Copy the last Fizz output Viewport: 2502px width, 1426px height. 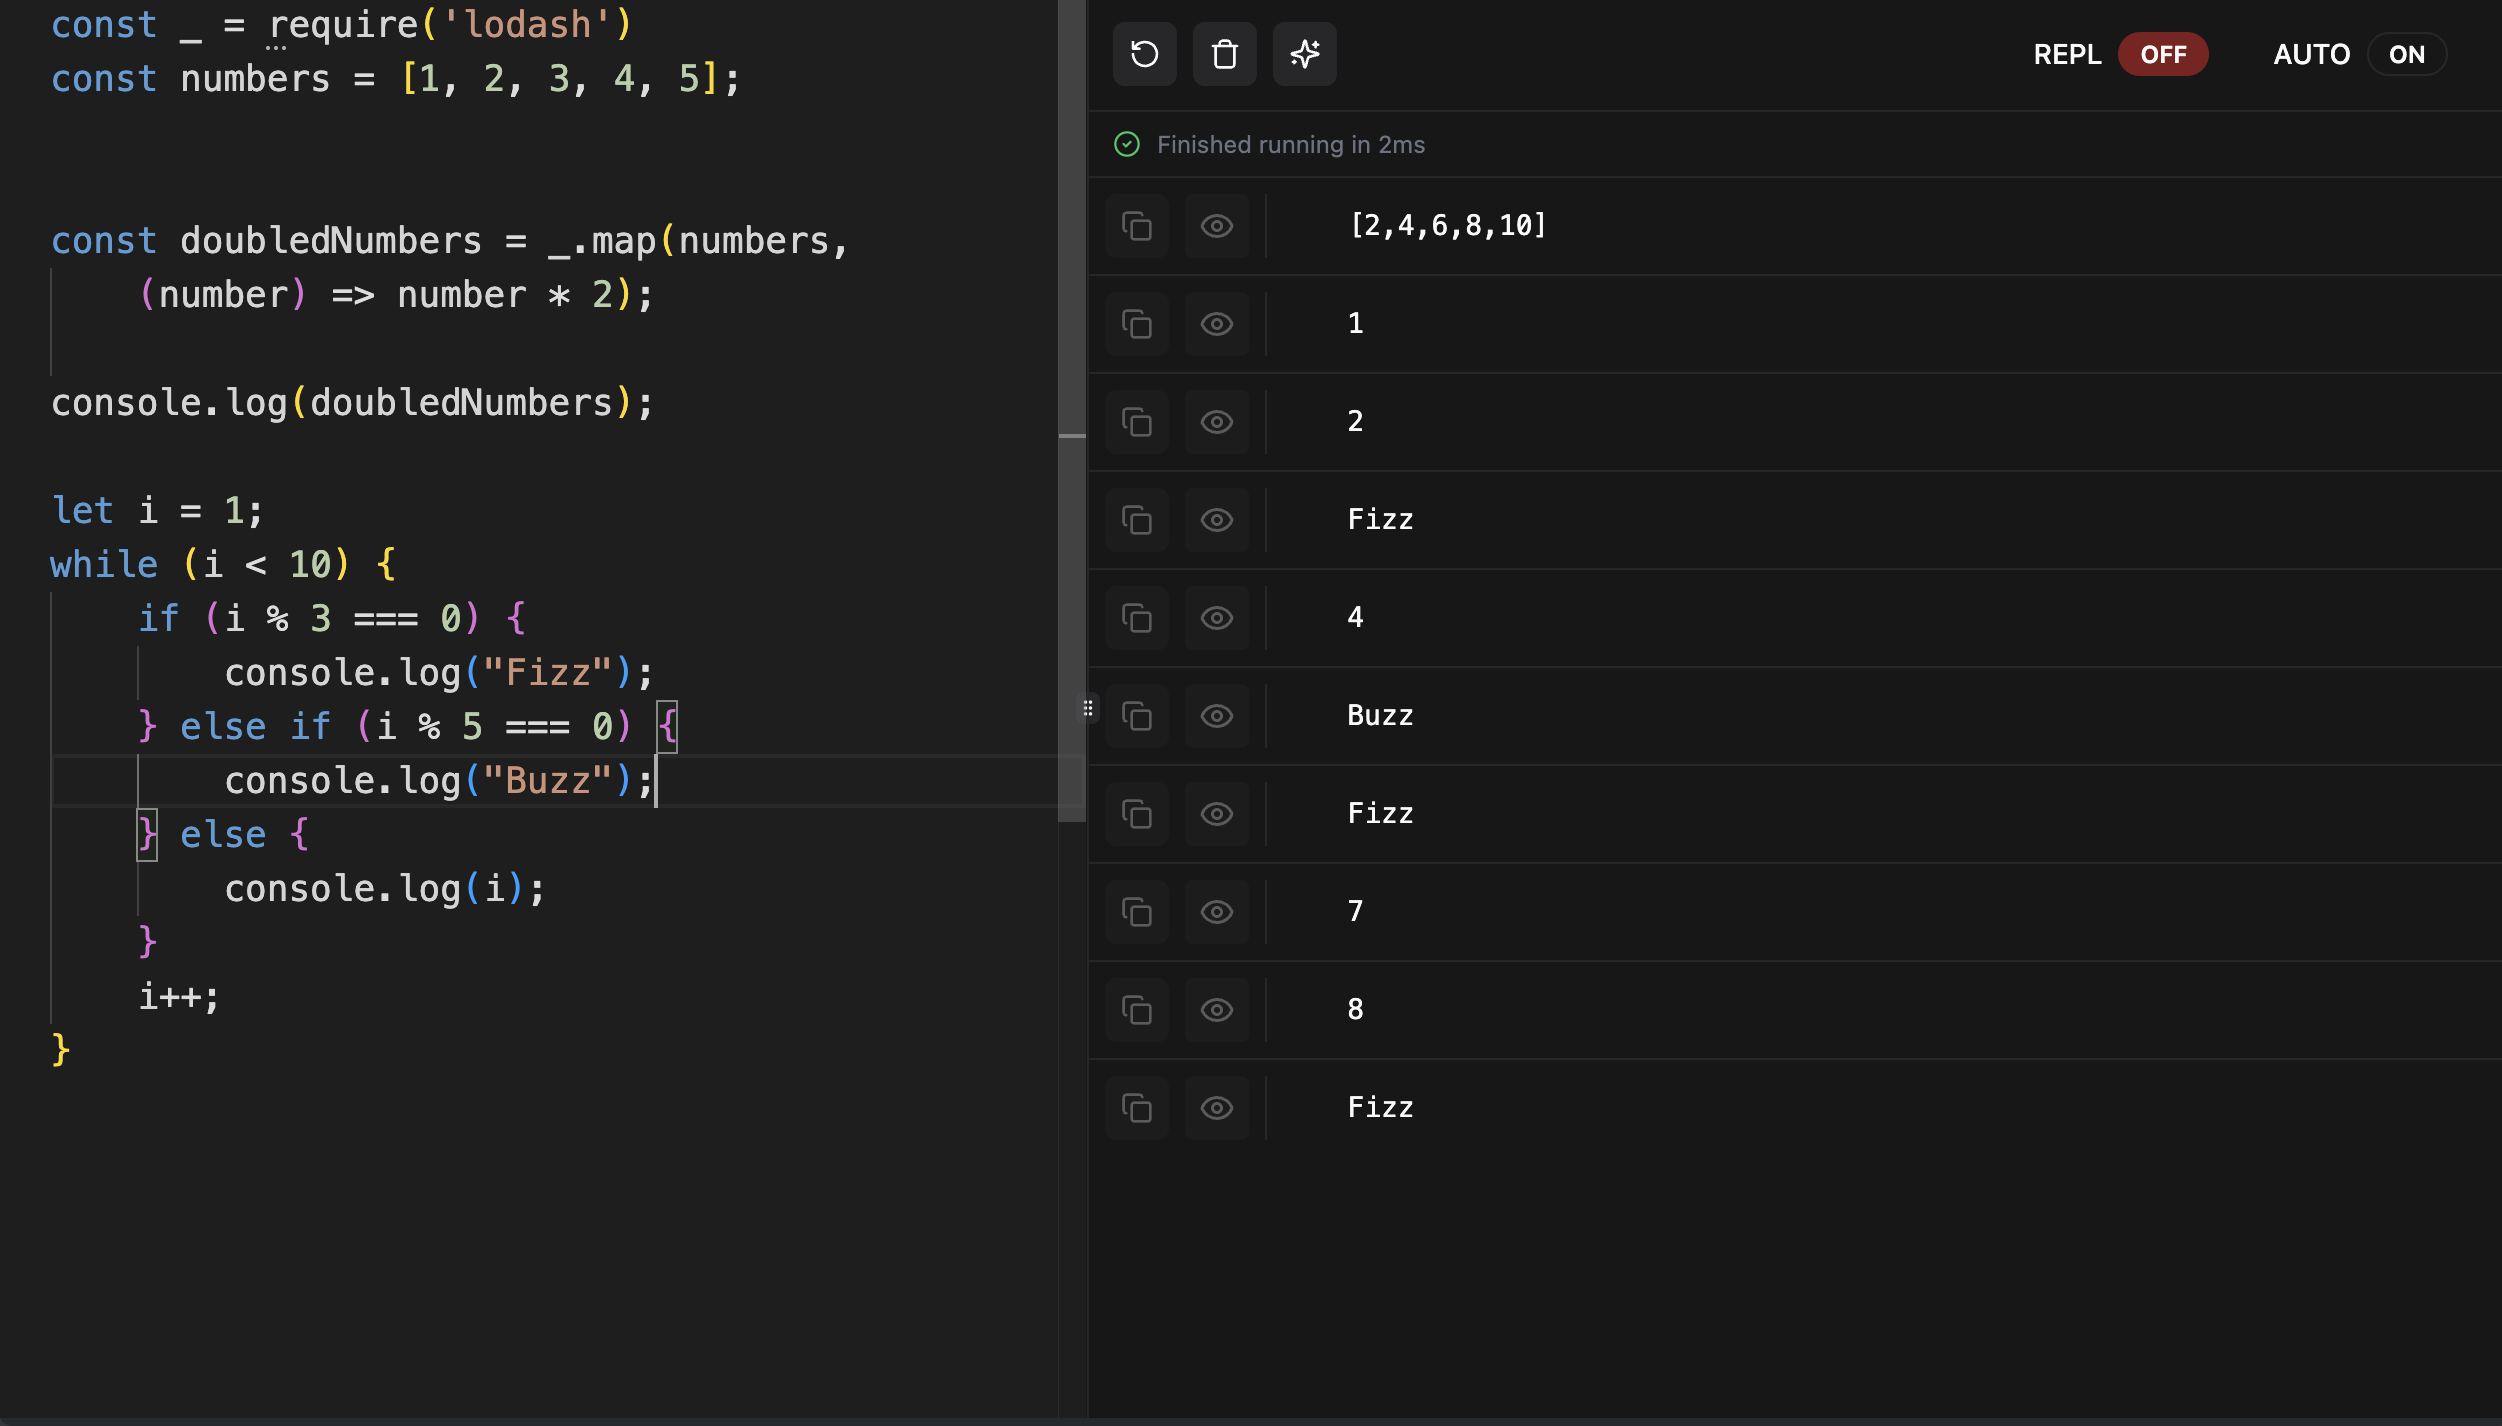pos(1137,1108)
